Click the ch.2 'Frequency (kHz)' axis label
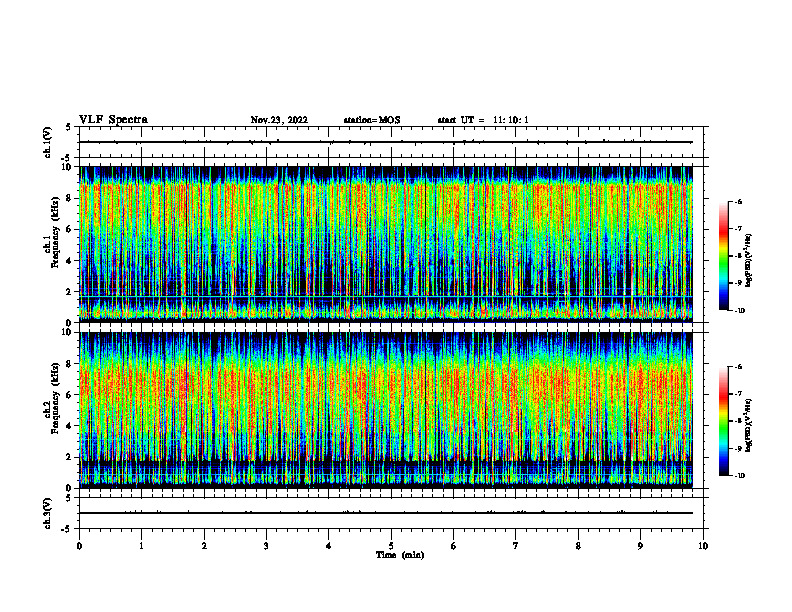The width and height of the screenshot is (792, 612). tap(55, 398)
